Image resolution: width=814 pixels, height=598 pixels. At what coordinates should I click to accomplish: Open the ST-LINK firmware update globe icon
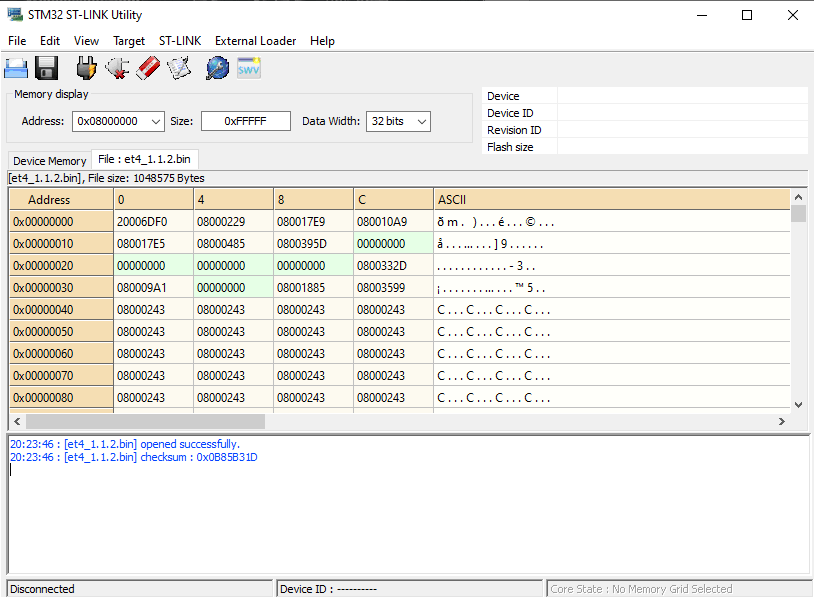(x=218, y=69)
